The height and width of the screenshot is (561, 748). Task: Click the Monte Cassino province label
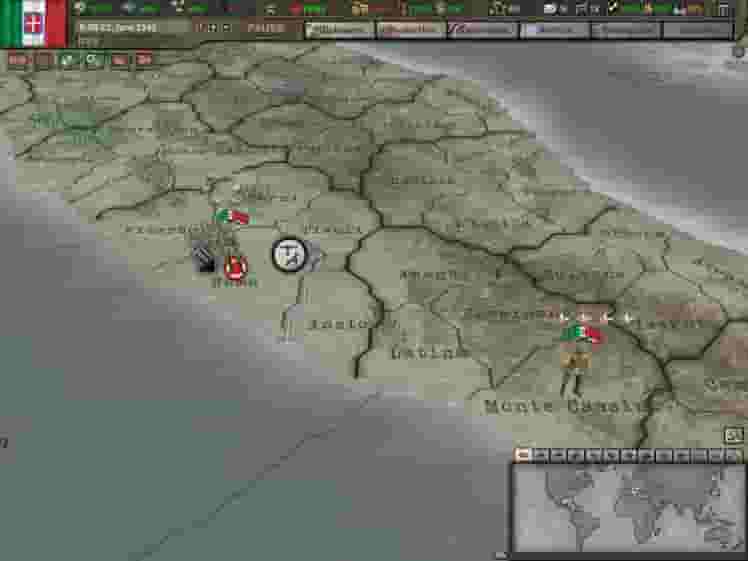point(567,407)
